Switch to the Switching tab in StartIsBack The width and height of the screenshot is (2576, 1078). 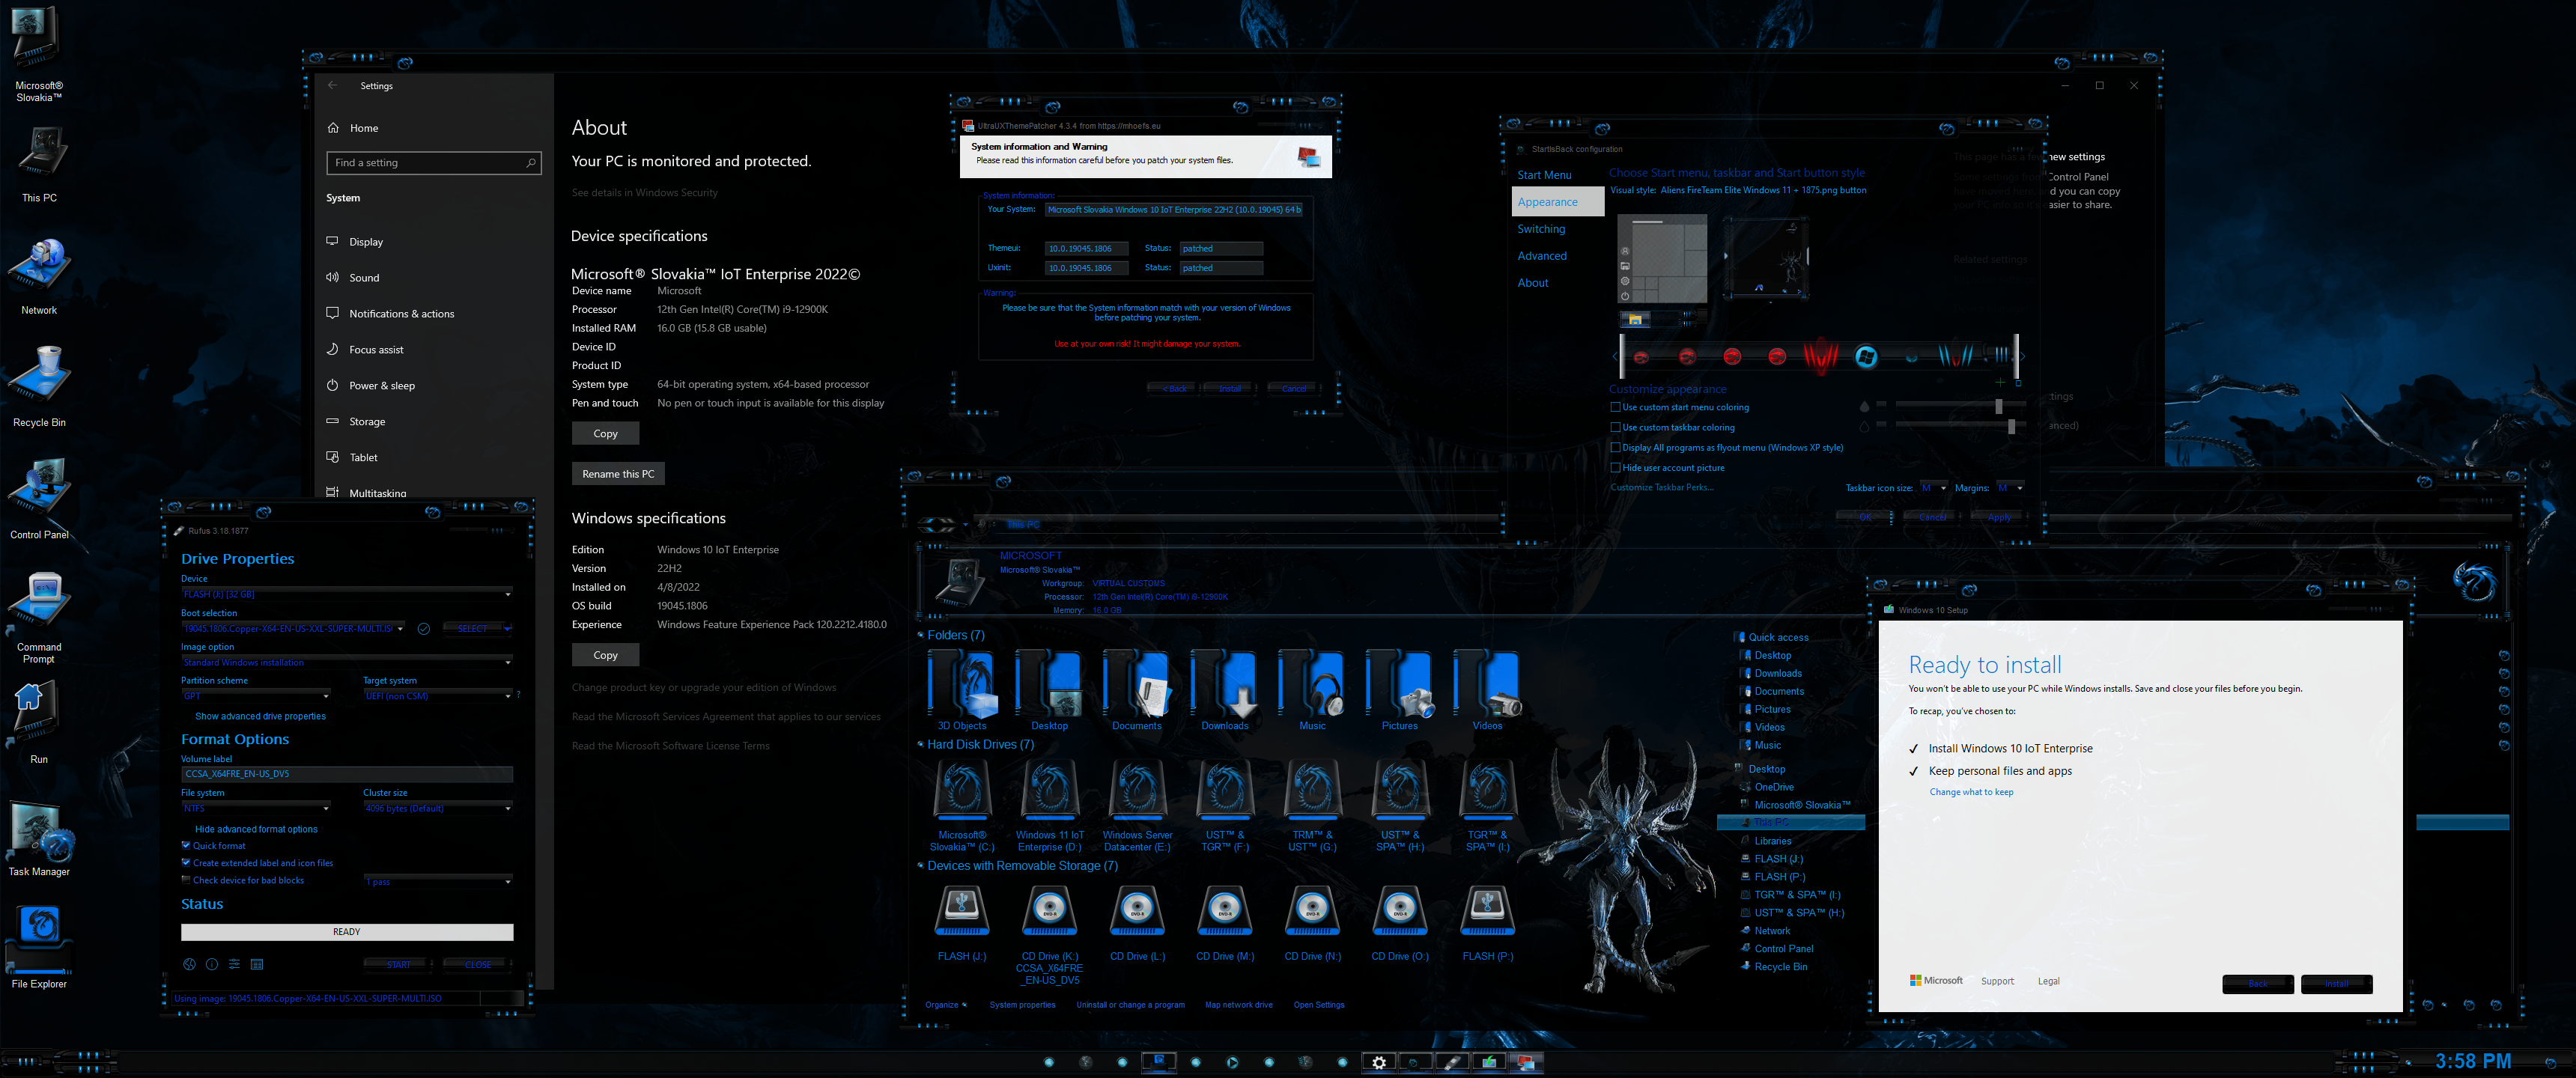point(1541,229)
